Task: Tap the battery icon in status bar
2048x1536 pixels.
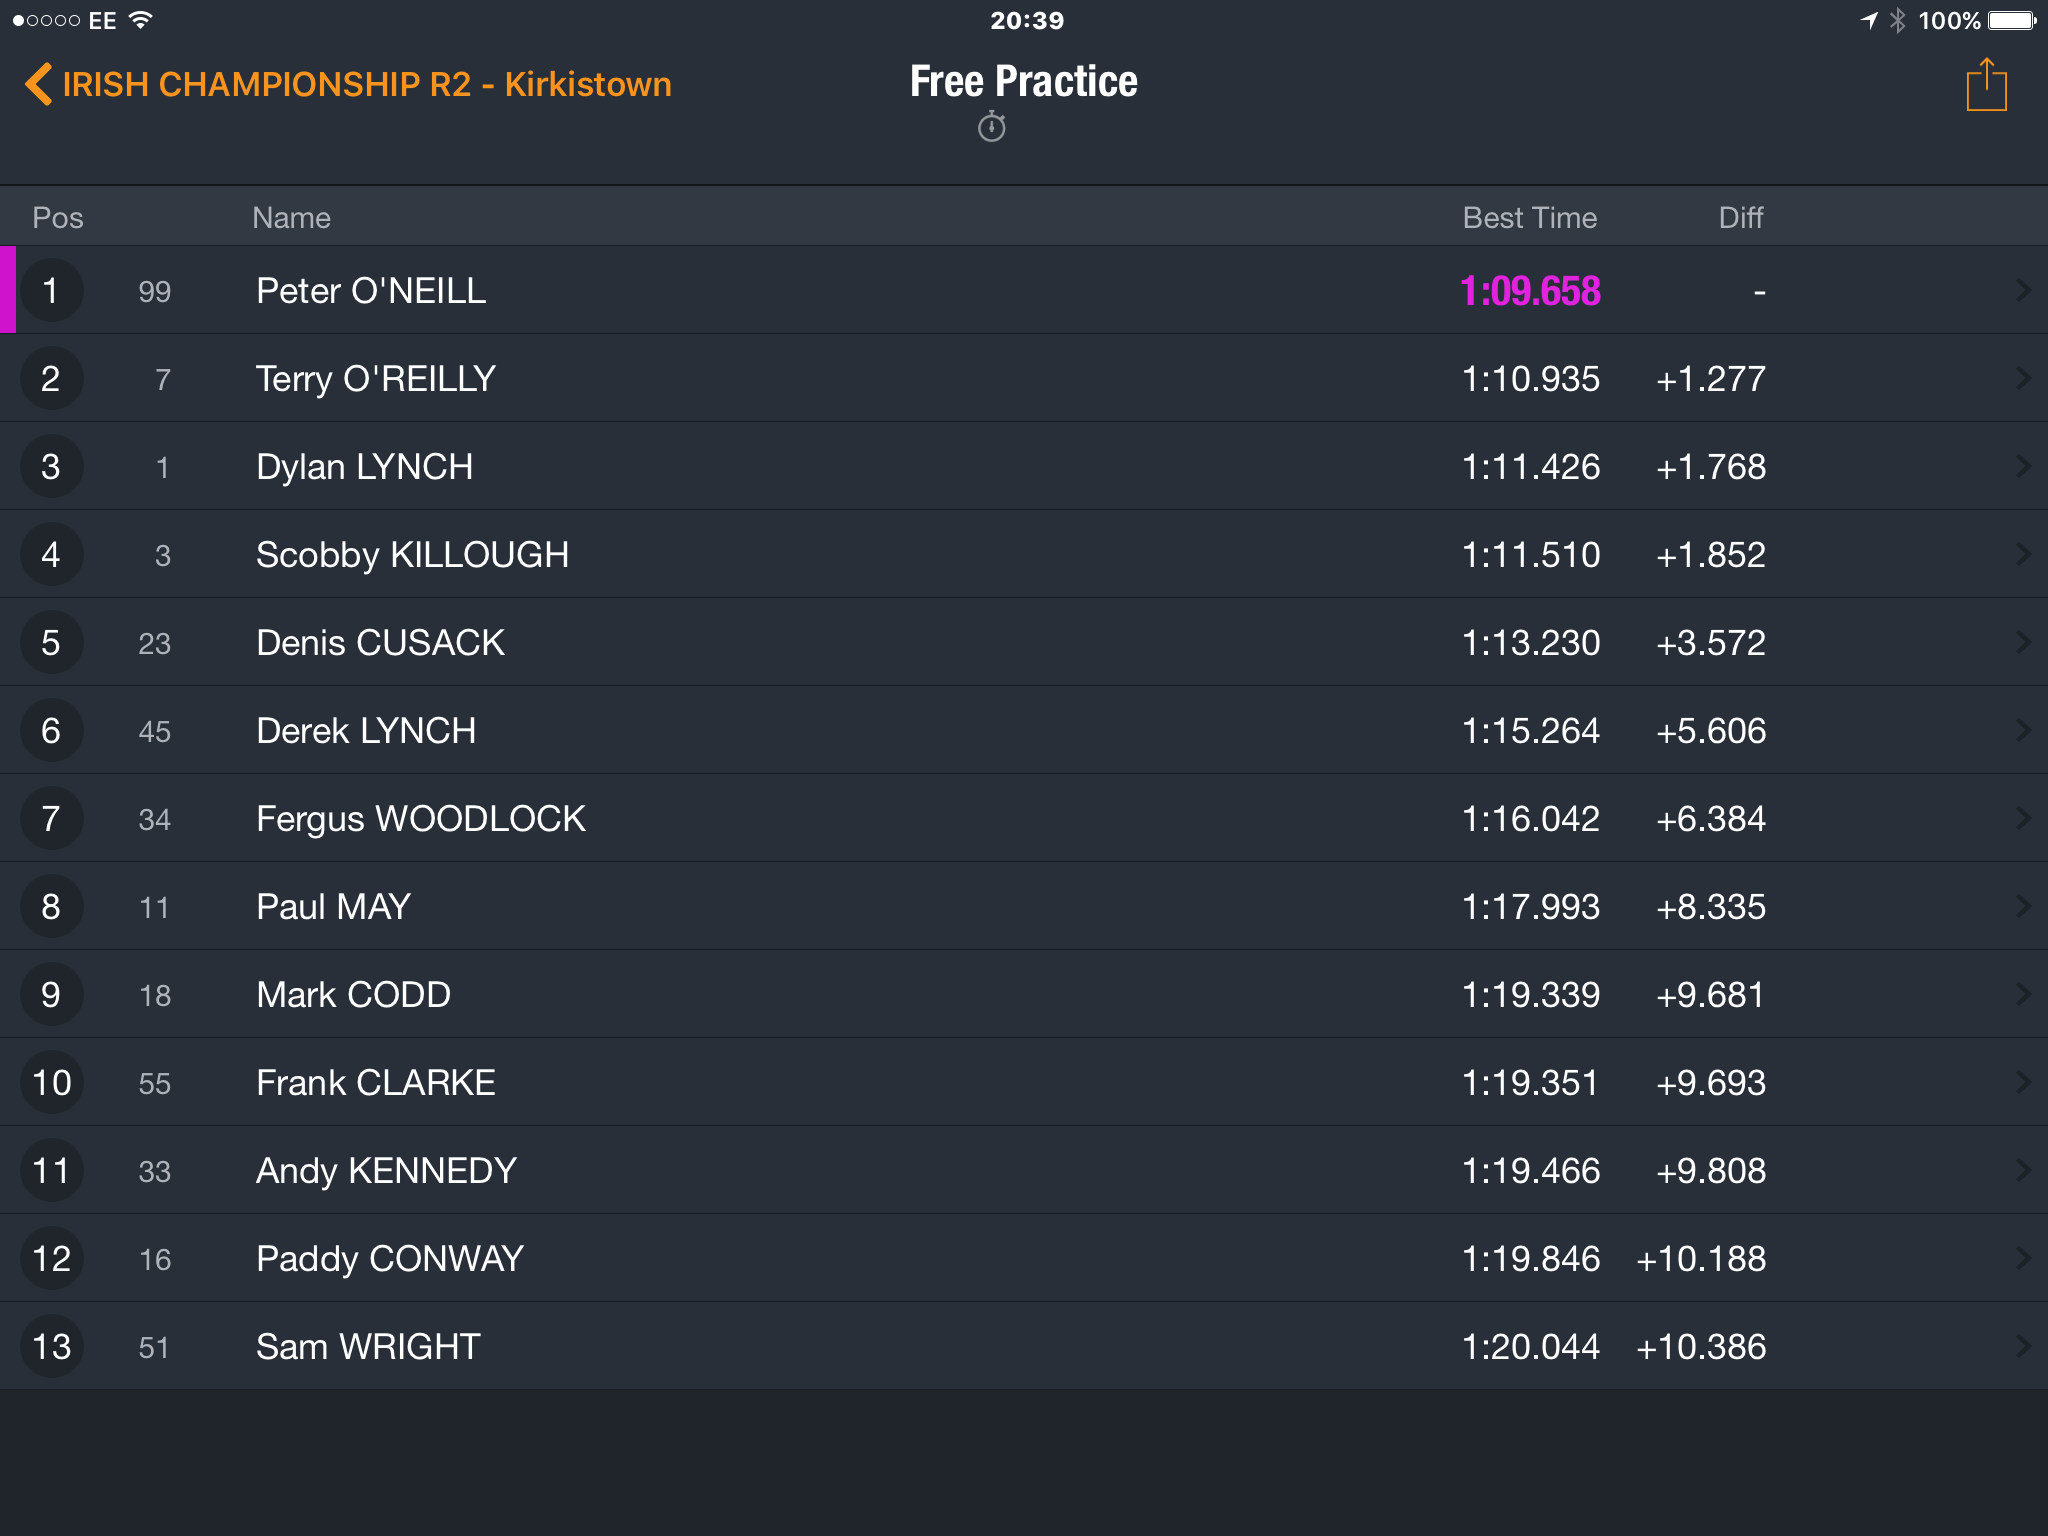Action: click(2012, 20)
